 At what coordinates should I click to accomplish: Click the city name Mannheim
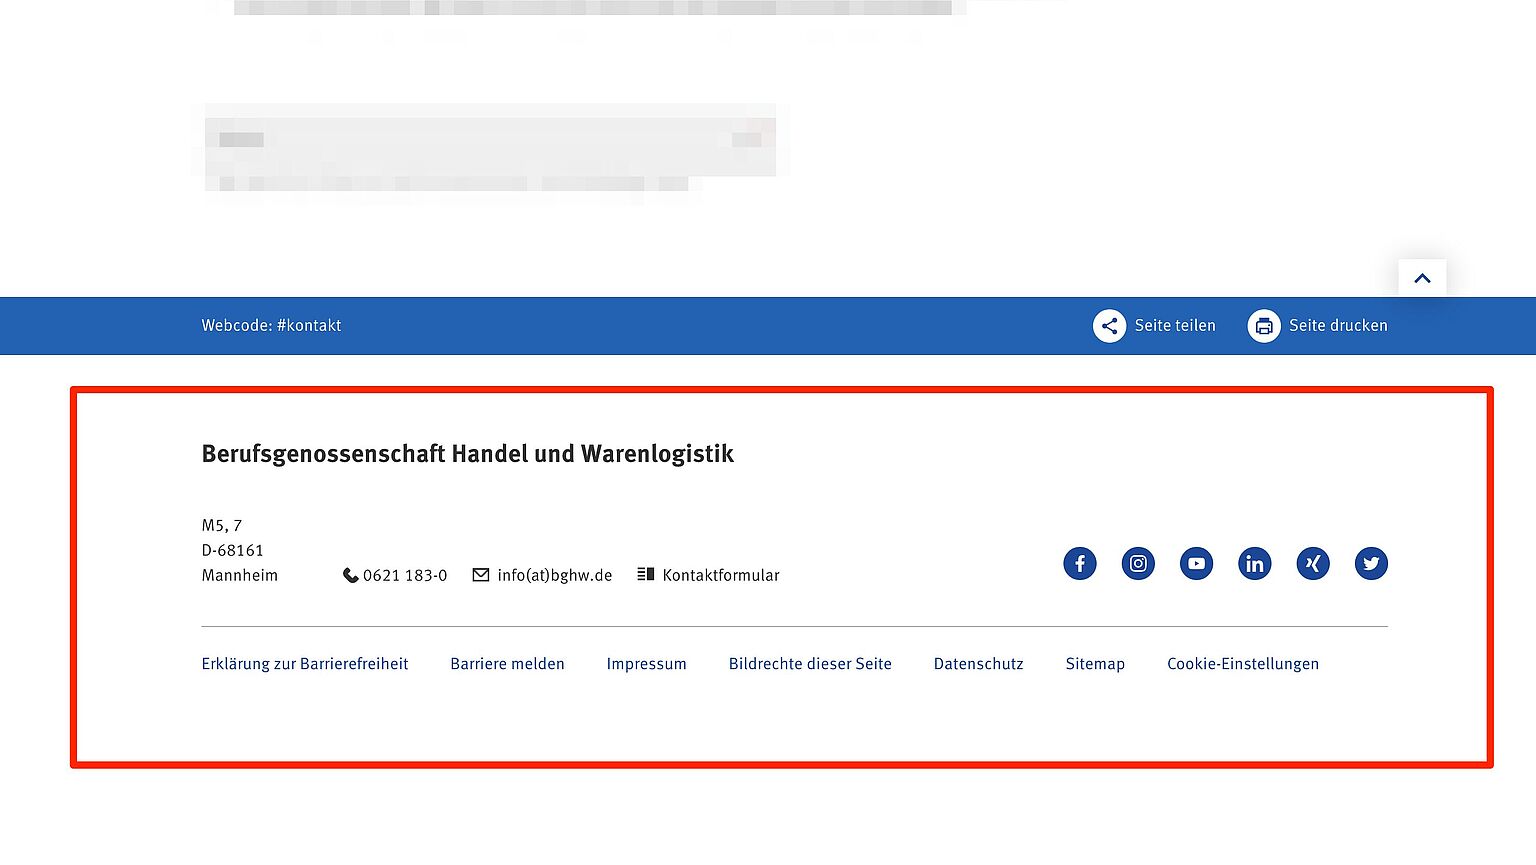click(x=240, y=575)
